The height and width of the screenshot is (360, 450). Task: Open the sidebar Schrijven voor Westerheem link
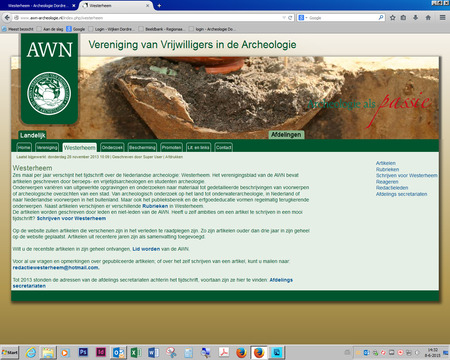click(x=407, y=175)
